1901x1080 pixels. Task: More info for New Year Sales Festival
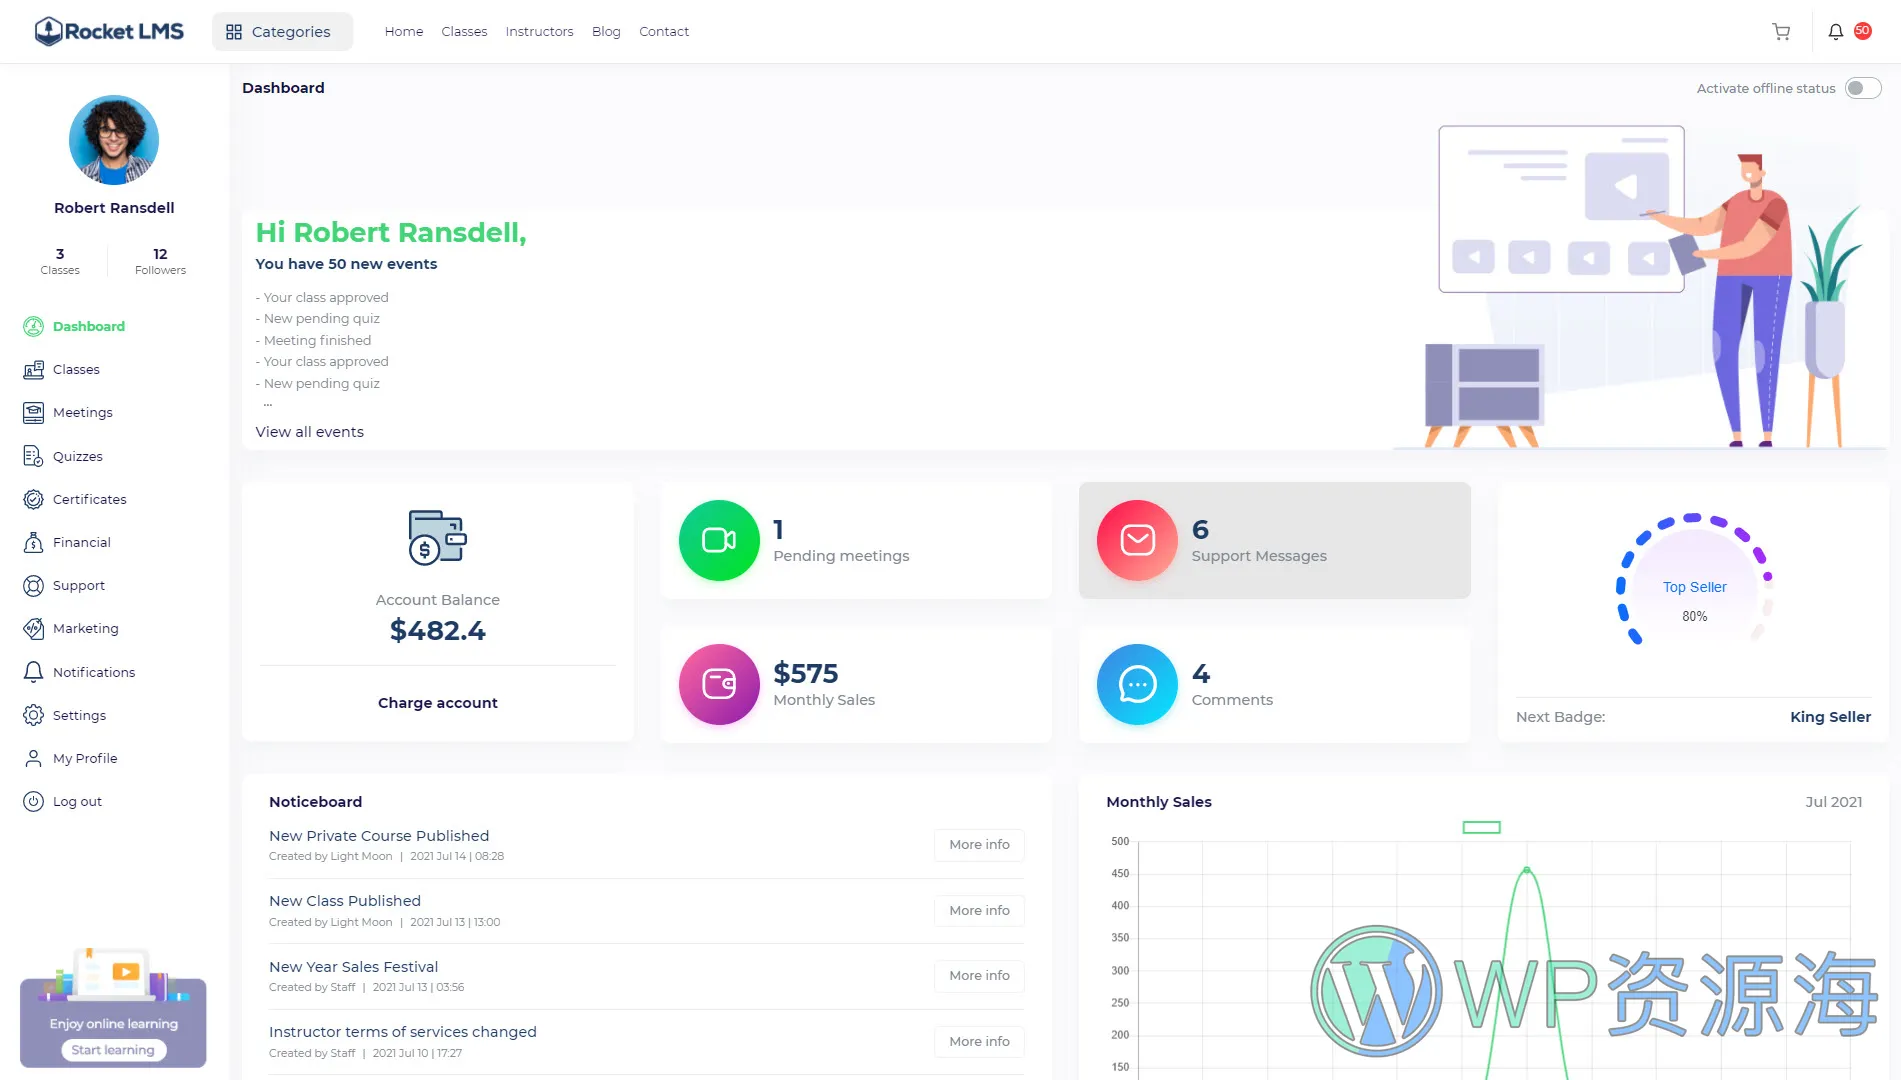(x=979, y=976)
